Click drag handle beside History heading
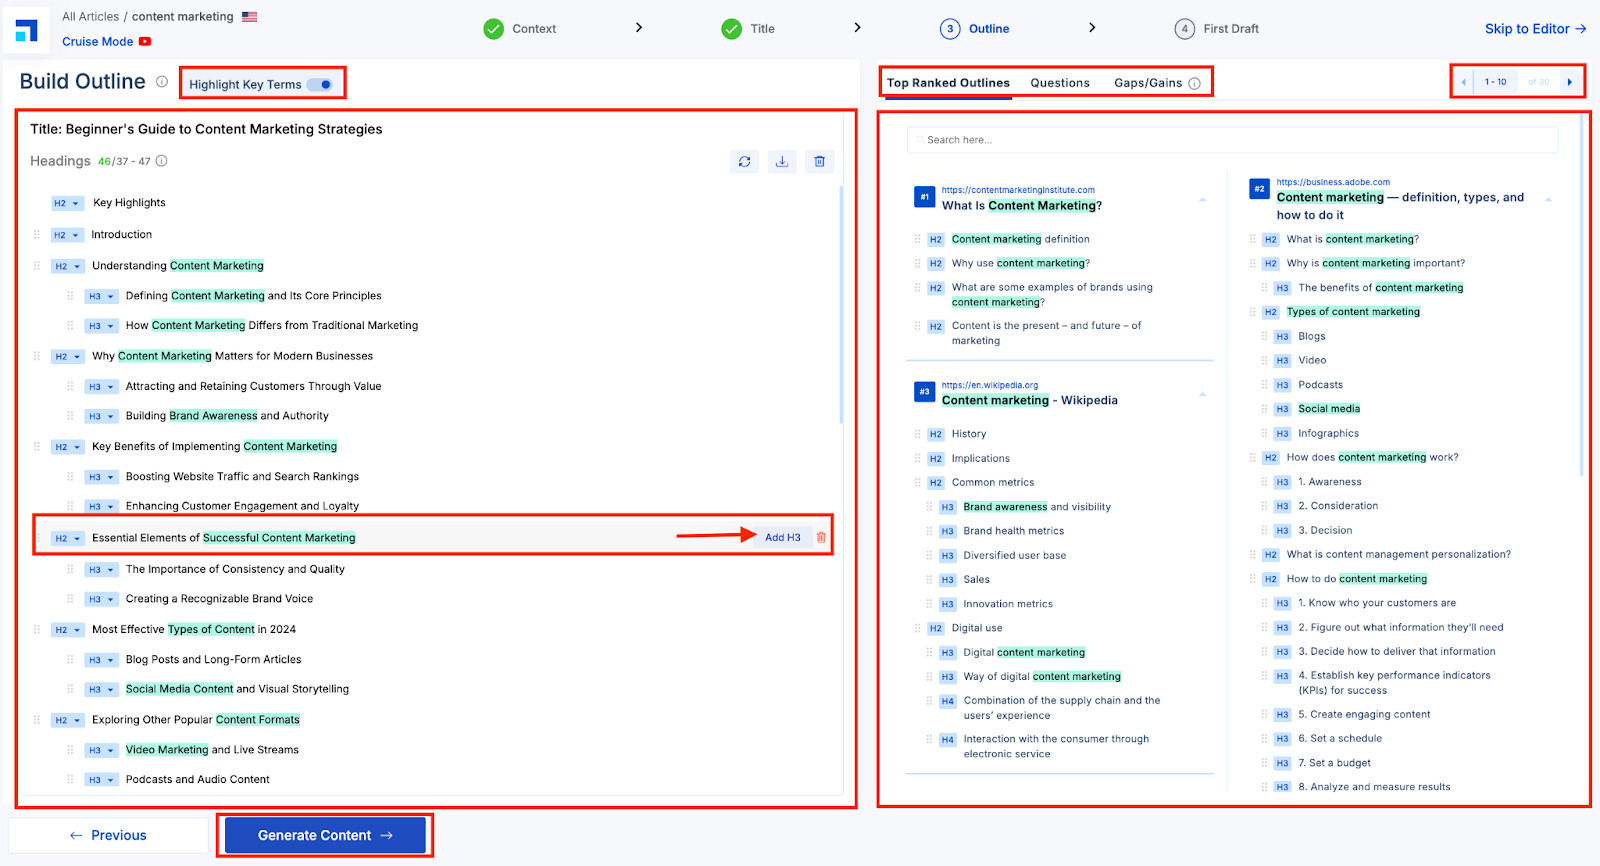Screen dimensions: 1600x866 [917, 434]
